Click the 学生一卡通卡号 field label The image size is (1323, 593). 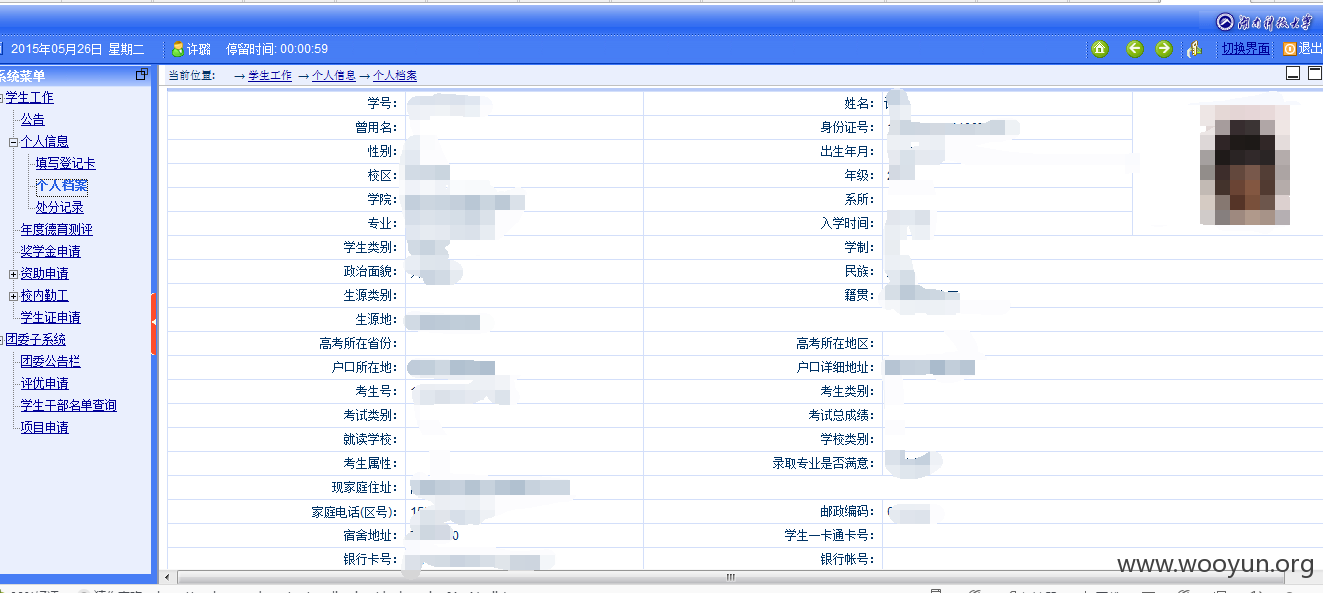coord(830,536)
